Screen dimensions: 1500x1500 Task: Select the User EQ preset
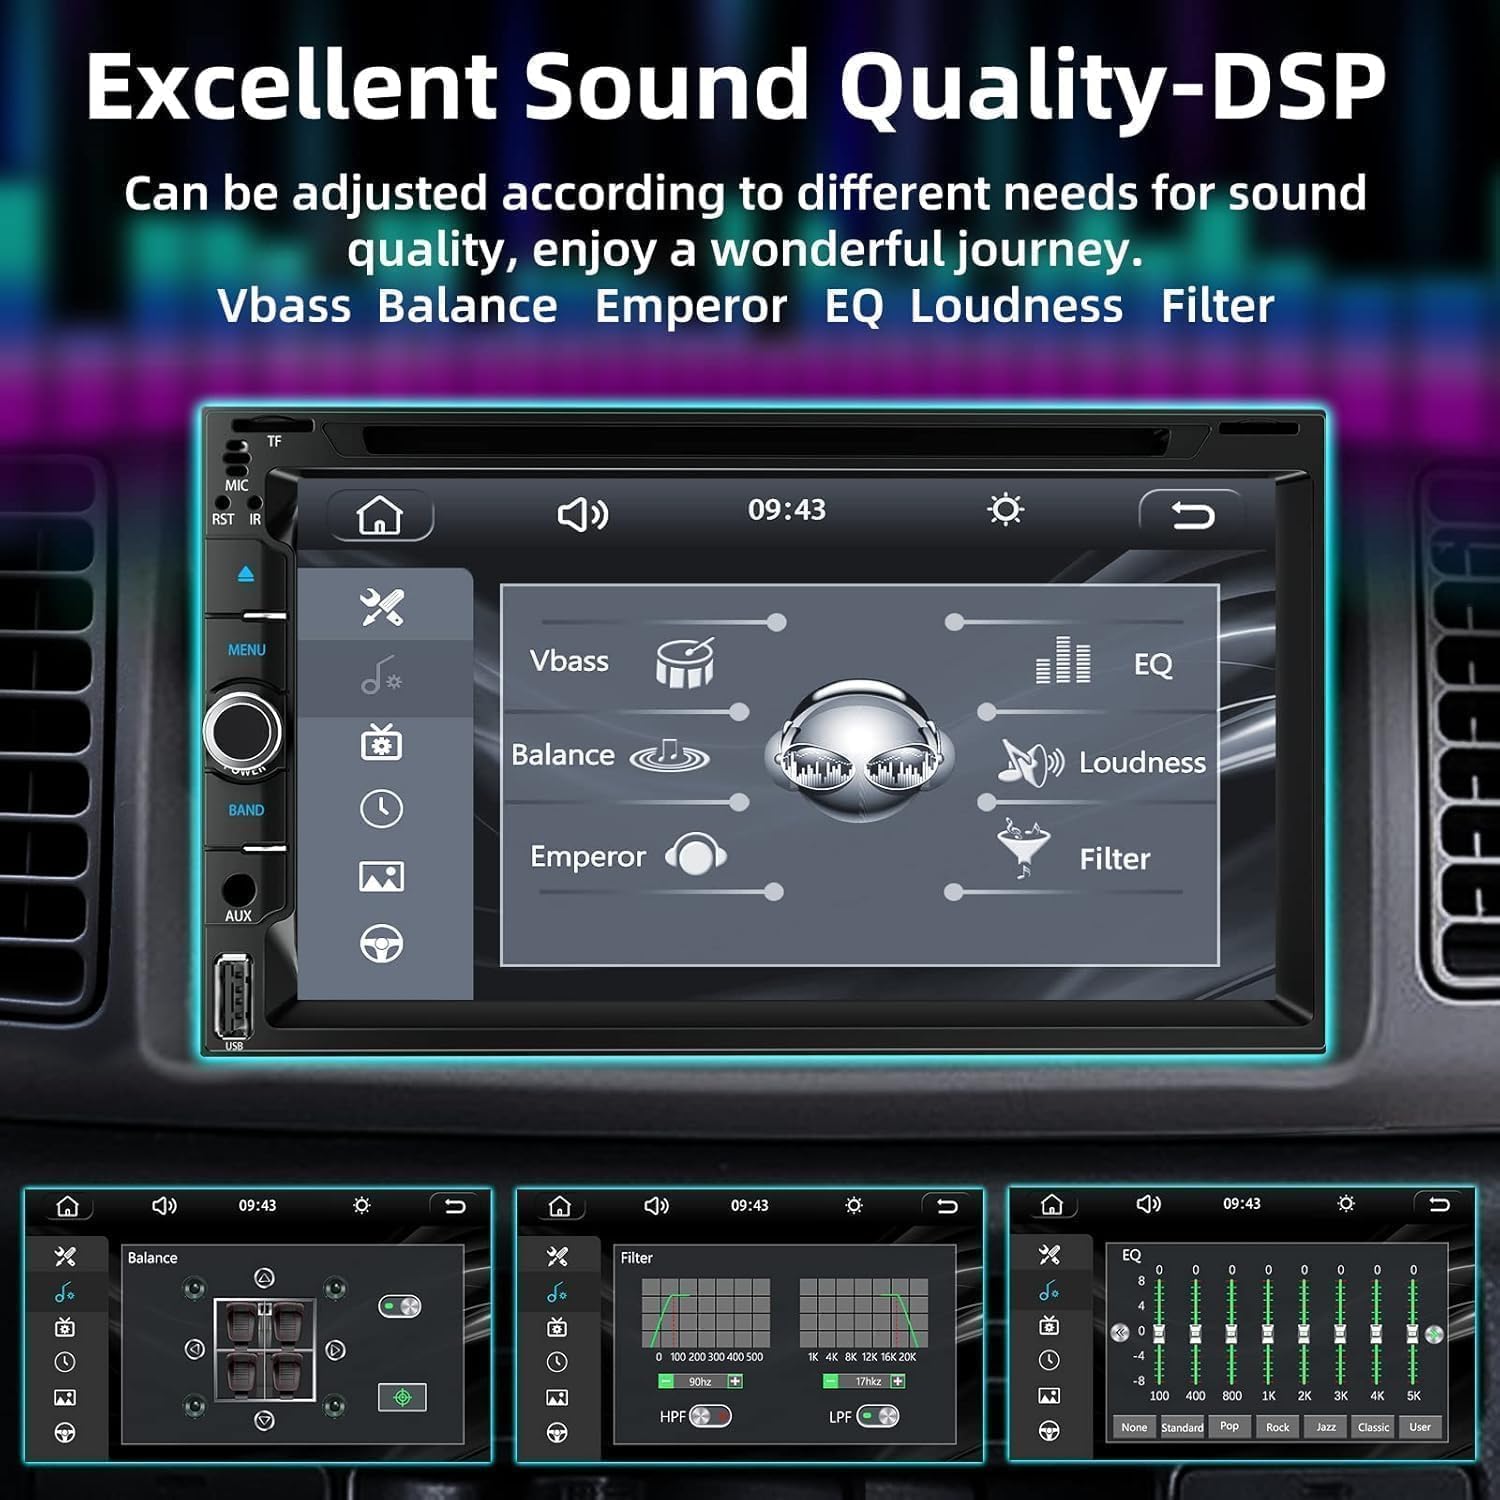click(1420, 1427)
